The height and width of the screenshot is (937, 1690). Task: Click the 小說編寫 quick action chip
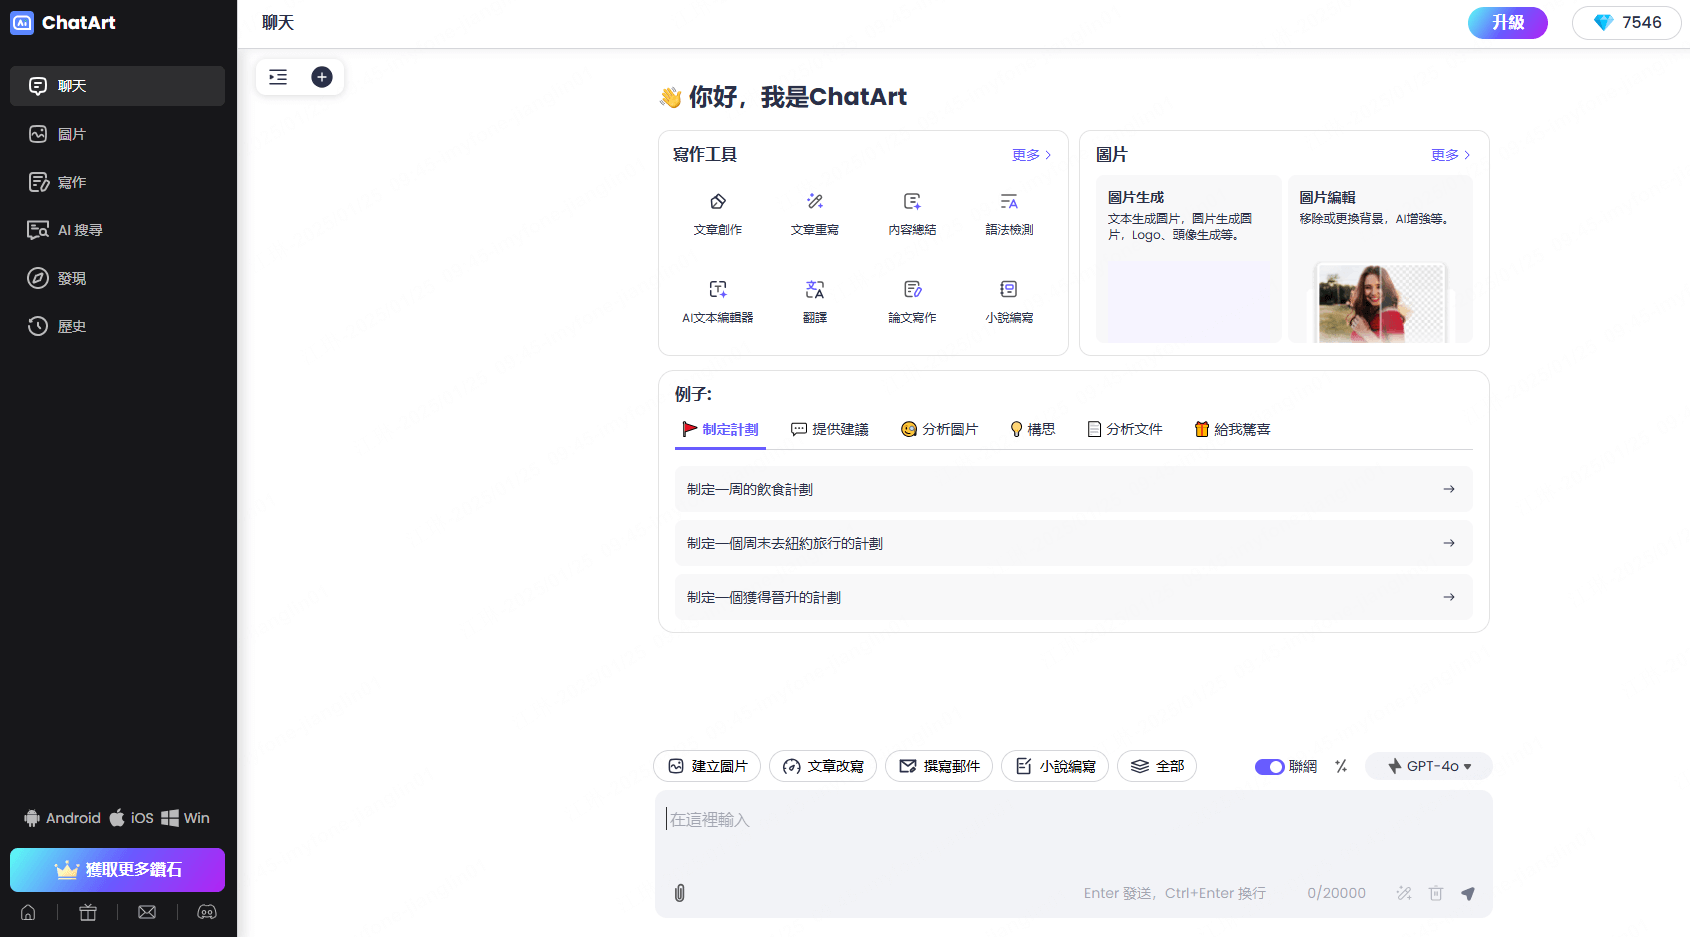click(x=1055, y=766)
